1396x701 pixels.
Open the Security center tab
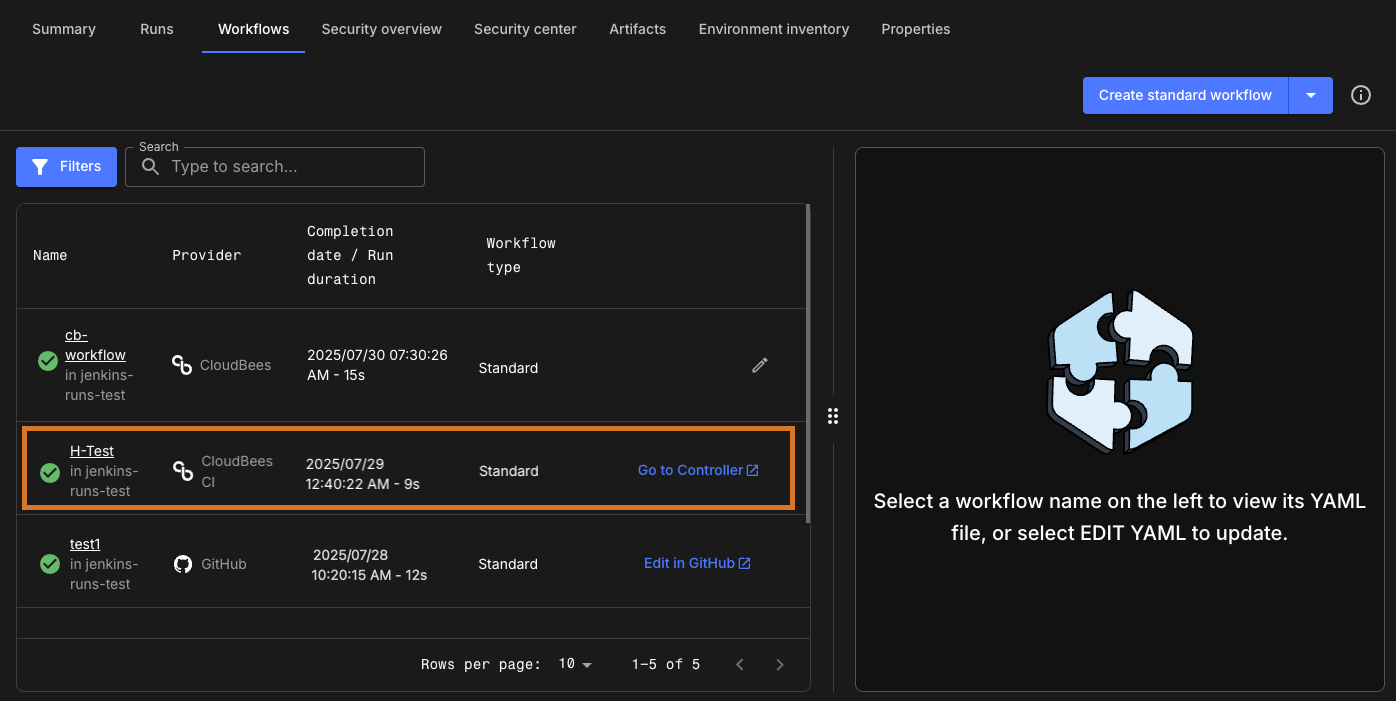pyautogui.click(x=525, y=29)
